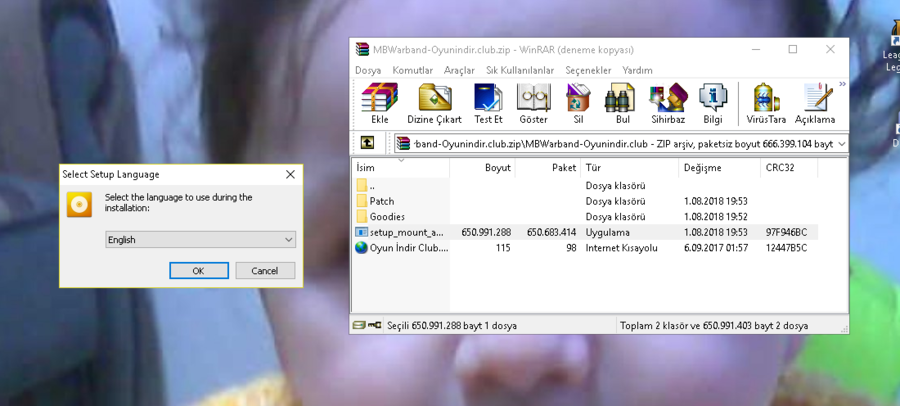Image resolution: width=900 pixels, height=406 pixels.
Task: Click the disk drive icon in status bar
Action: point(358,325)
